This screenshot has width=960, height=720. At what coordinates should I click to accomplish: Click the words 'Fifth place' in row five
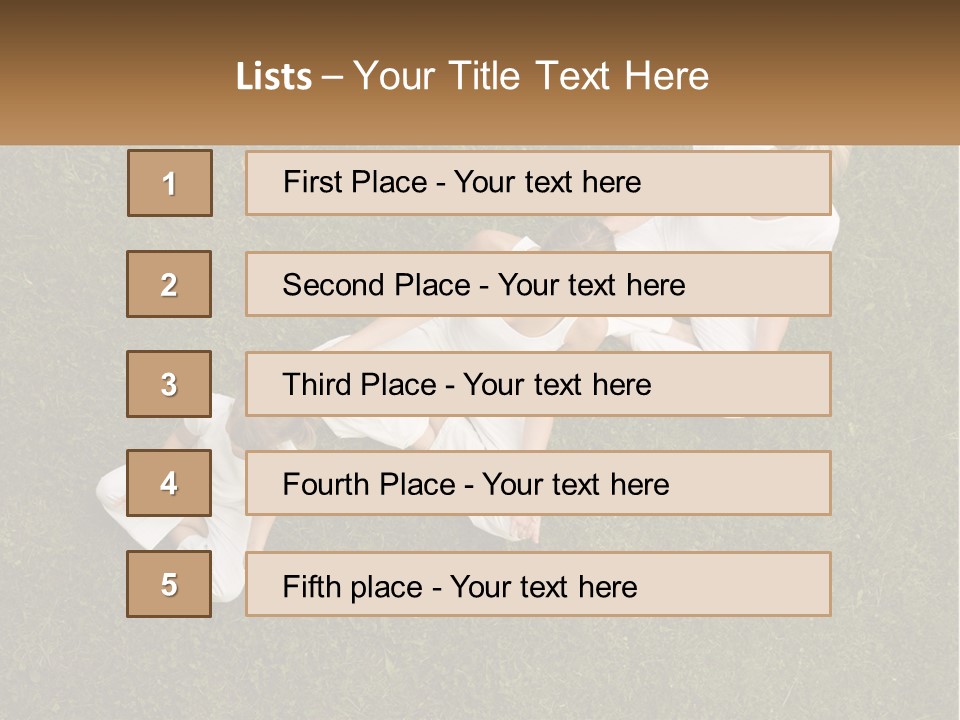pyautogui.click(x=353, y=587)
